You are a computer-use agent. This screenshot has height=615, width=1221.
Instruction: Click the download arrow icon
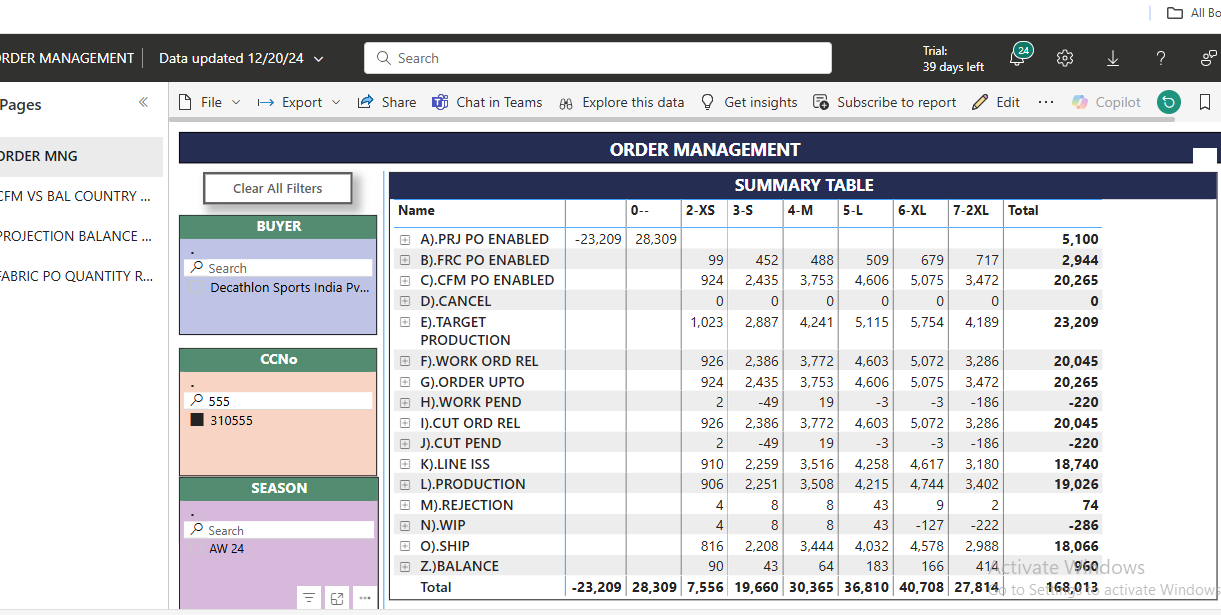pos(1113,59)
